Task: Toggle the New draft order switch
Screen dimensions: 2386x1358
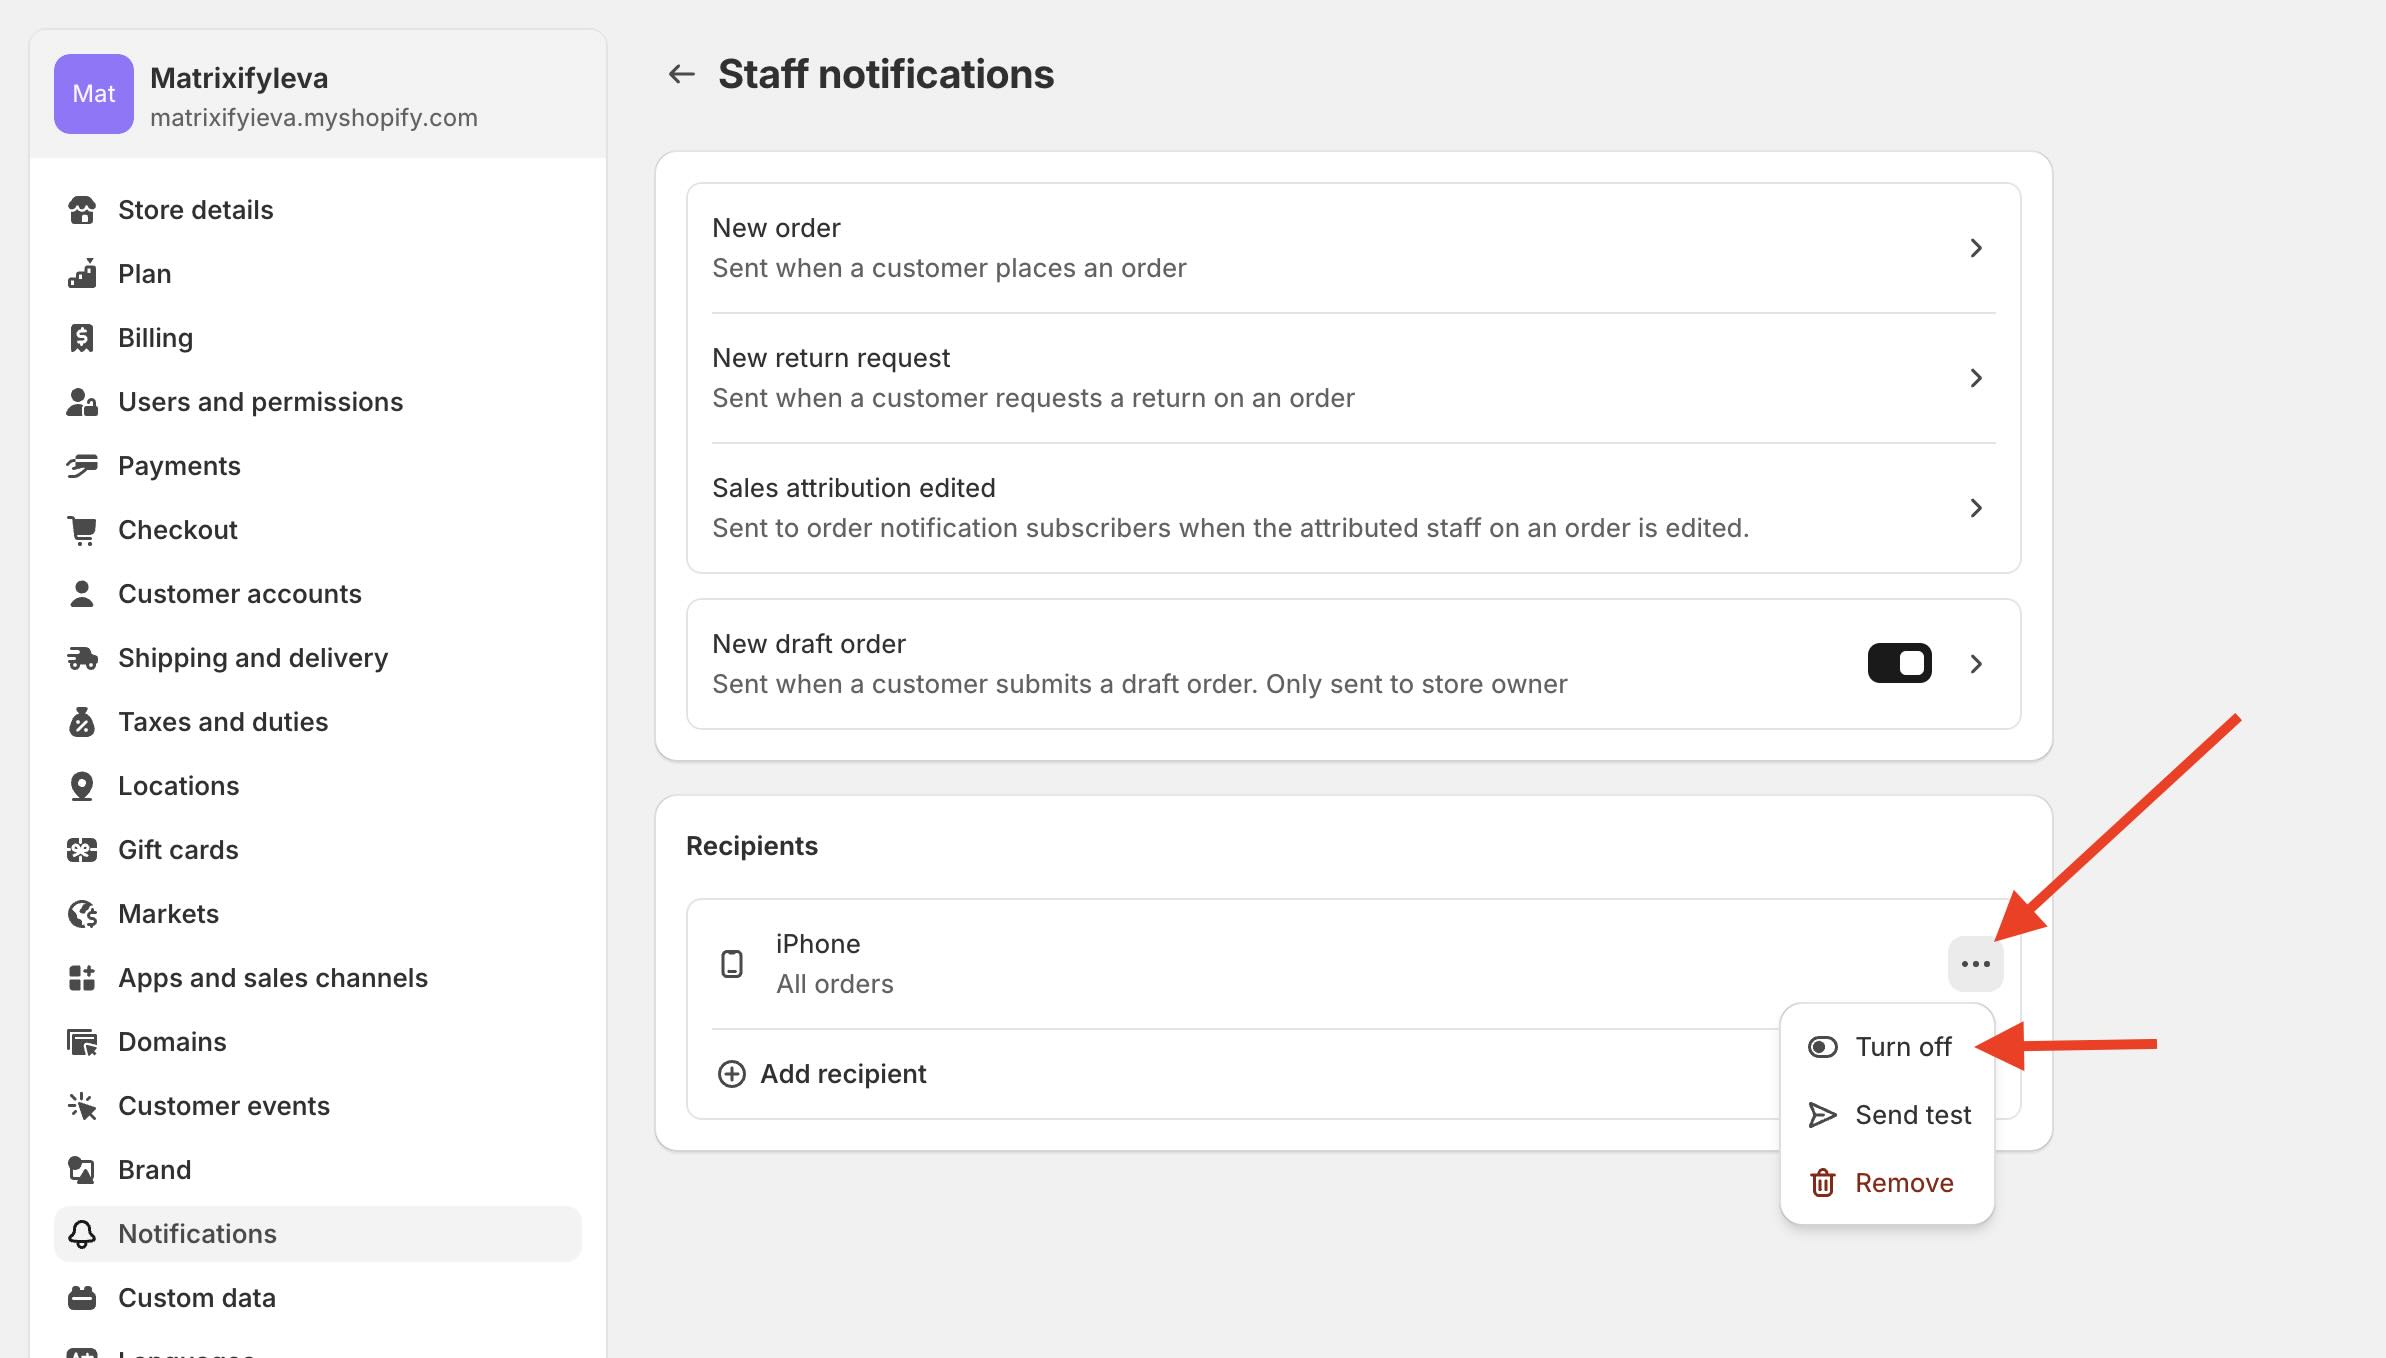Action: point(1899,664)
